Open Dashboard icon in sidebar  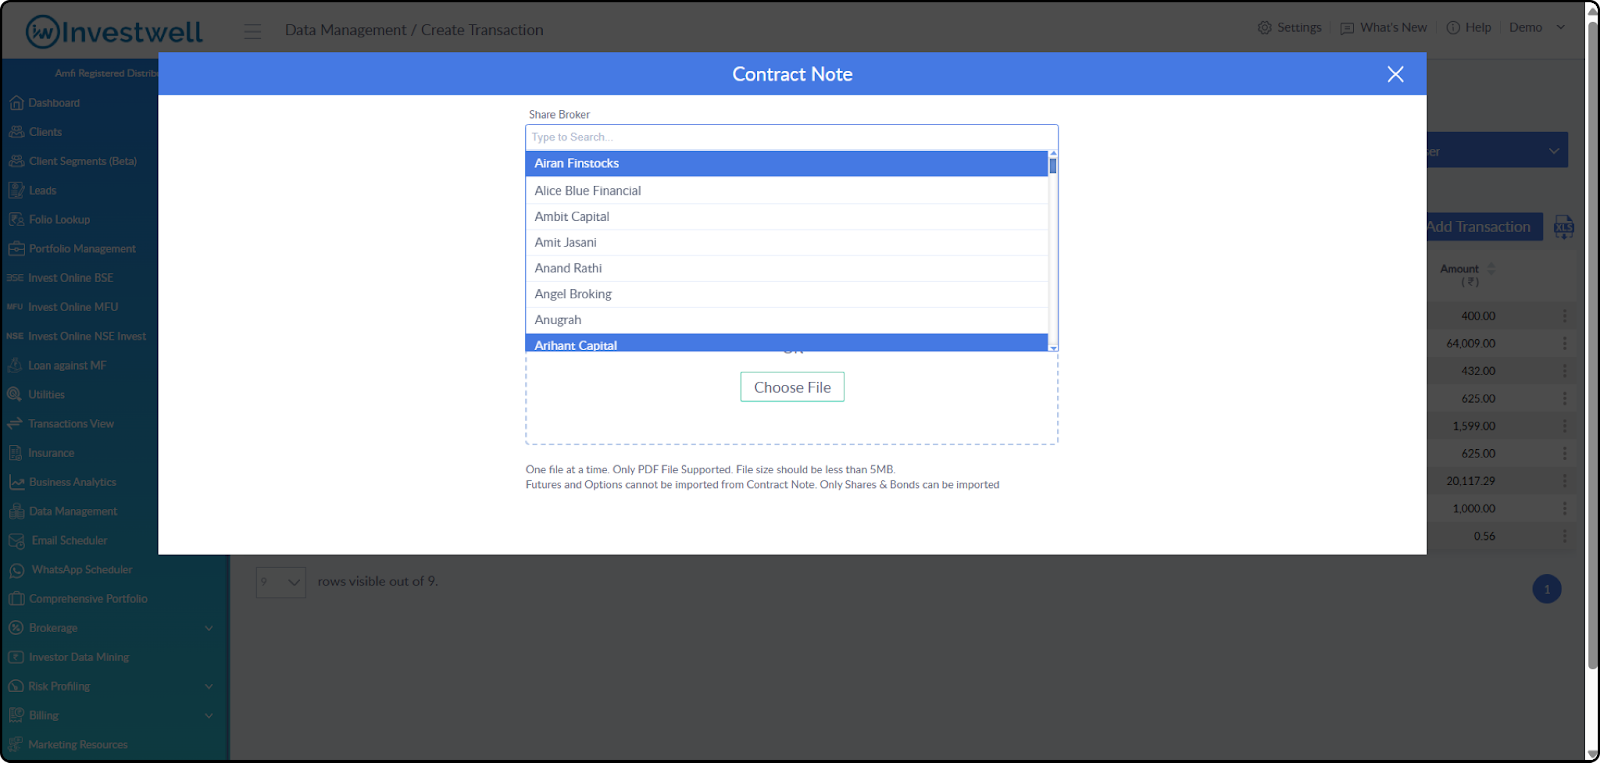coord(16,103)
